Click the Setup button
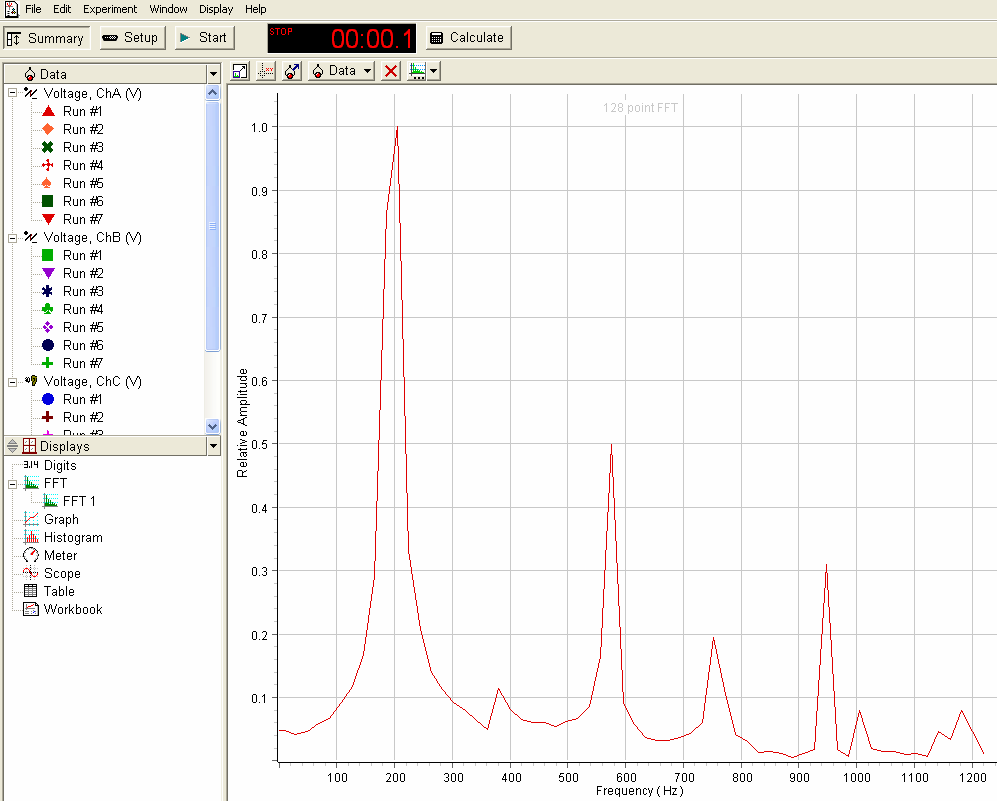 tap(132, 38)
